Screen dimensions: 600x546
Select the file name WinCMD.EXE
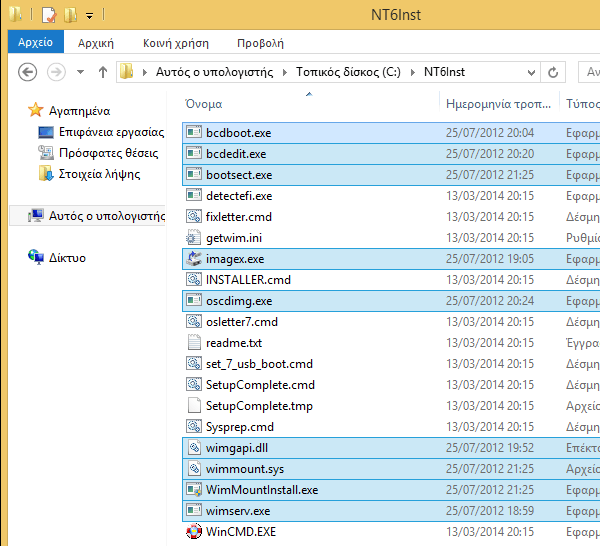pyautogui.click(x=241, y=532)
